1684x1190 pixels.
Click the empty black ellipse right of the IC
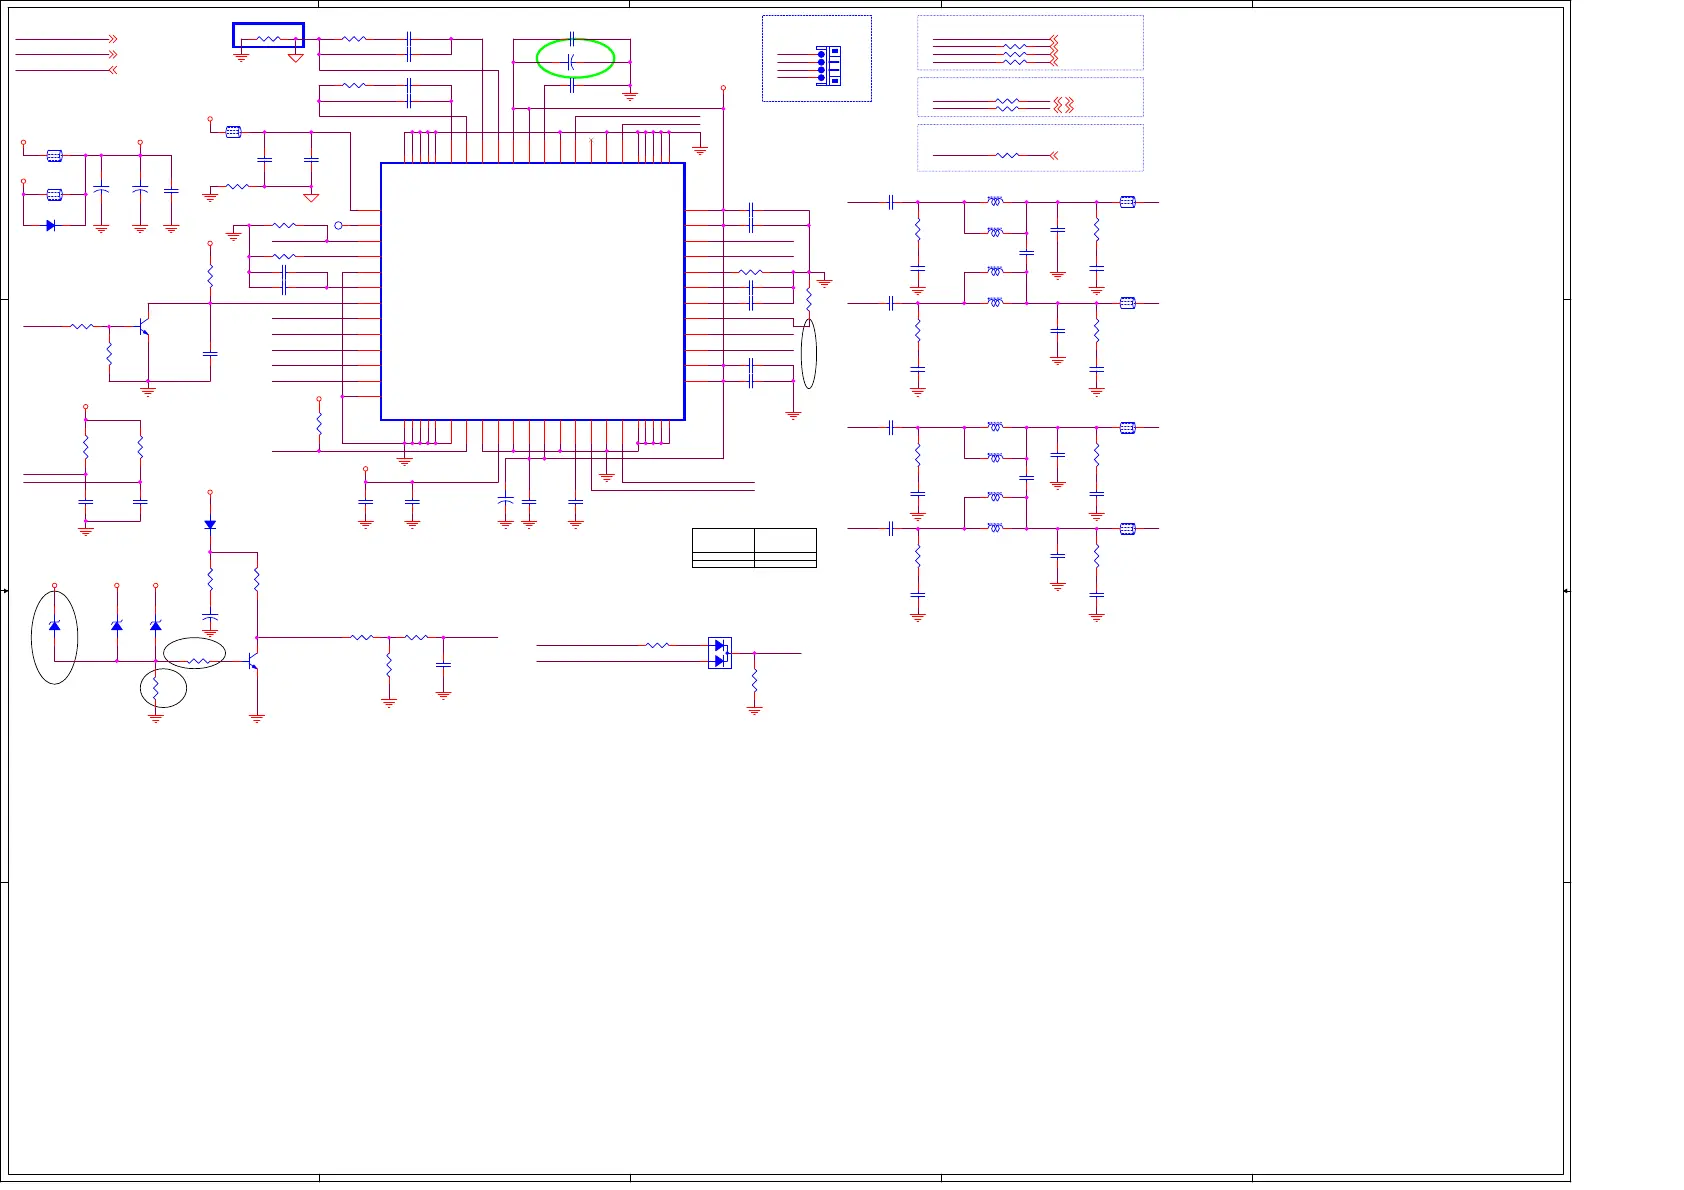pos(809,353)
